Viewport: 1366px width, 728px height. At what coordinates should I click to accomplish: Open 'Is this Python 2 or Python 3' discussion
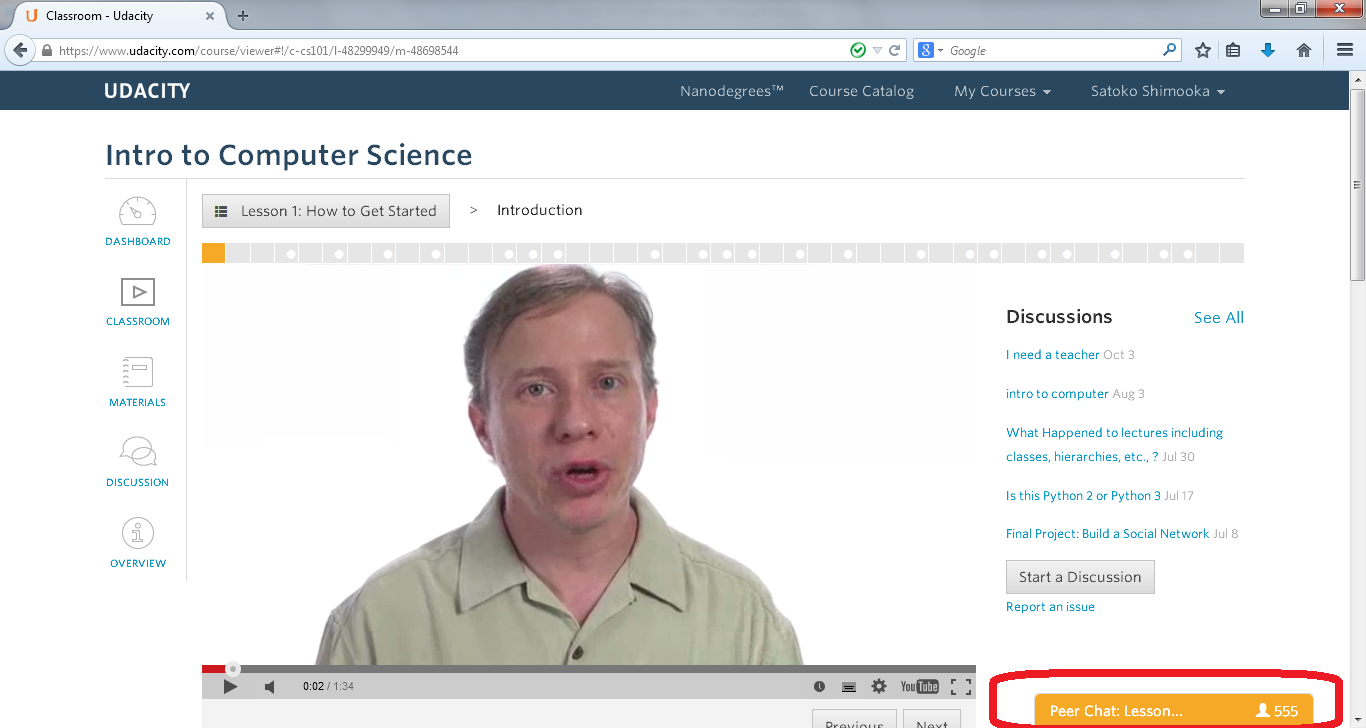pyautogui.click(x=1083, y=496)
